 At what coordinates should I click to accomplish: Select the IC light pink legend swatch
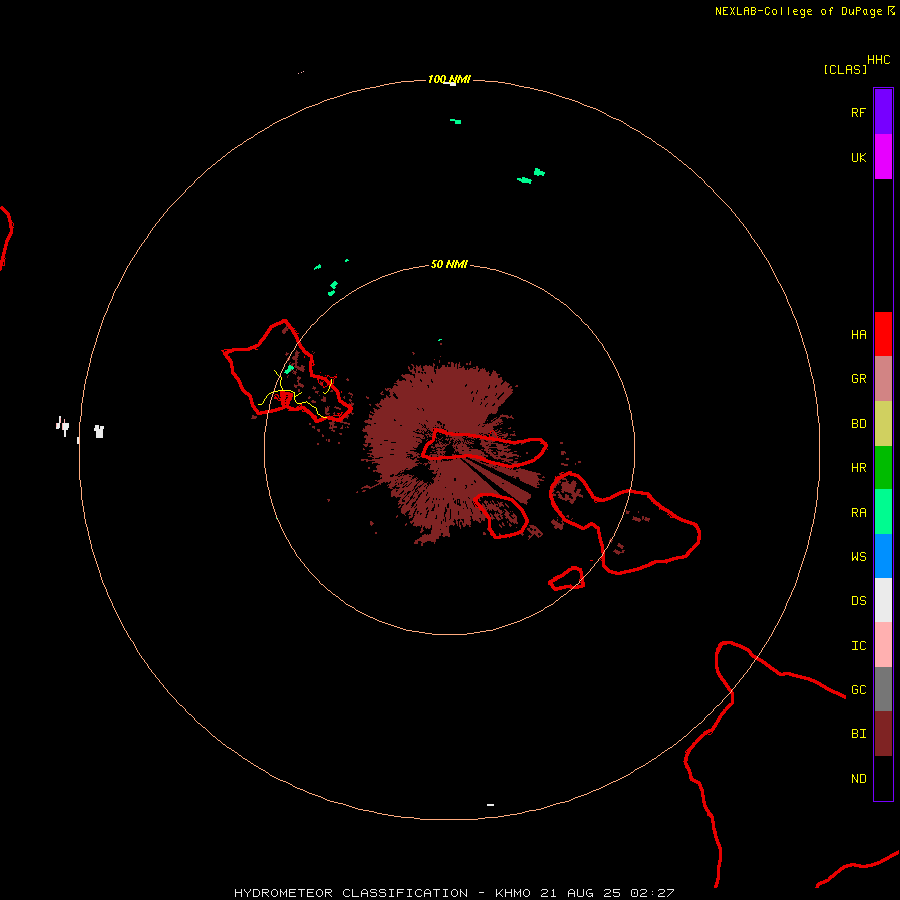[883, 645]
